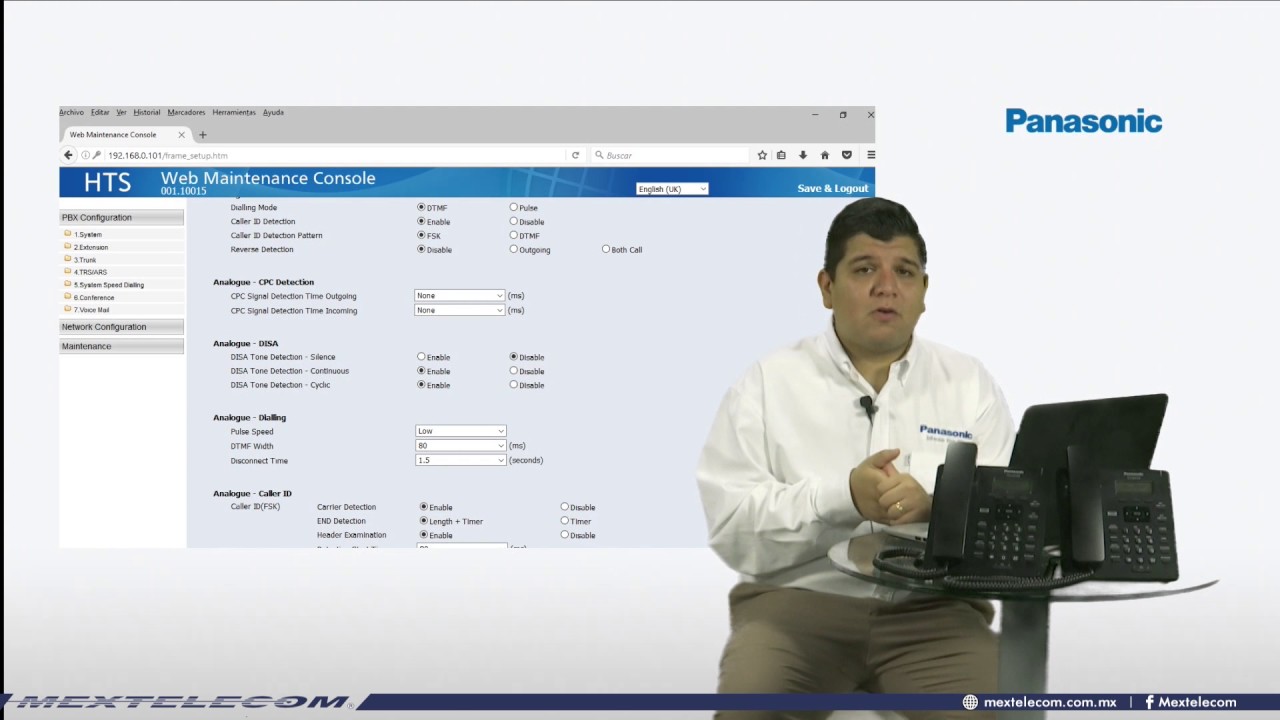This screenshot has width=1280, height=720.
Task: Click the 6.Conference folder icon
Action: (68, 296)
